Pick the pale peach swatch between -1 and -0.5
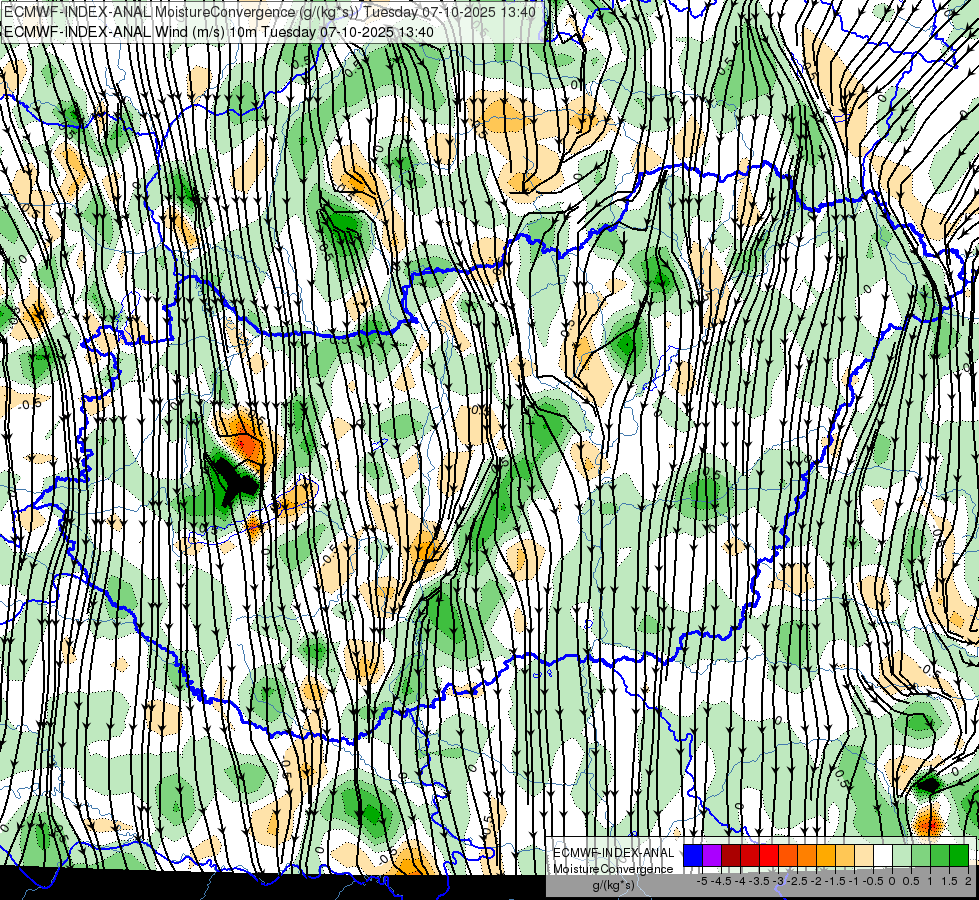 pyautogui.click(x=864, y=856)
